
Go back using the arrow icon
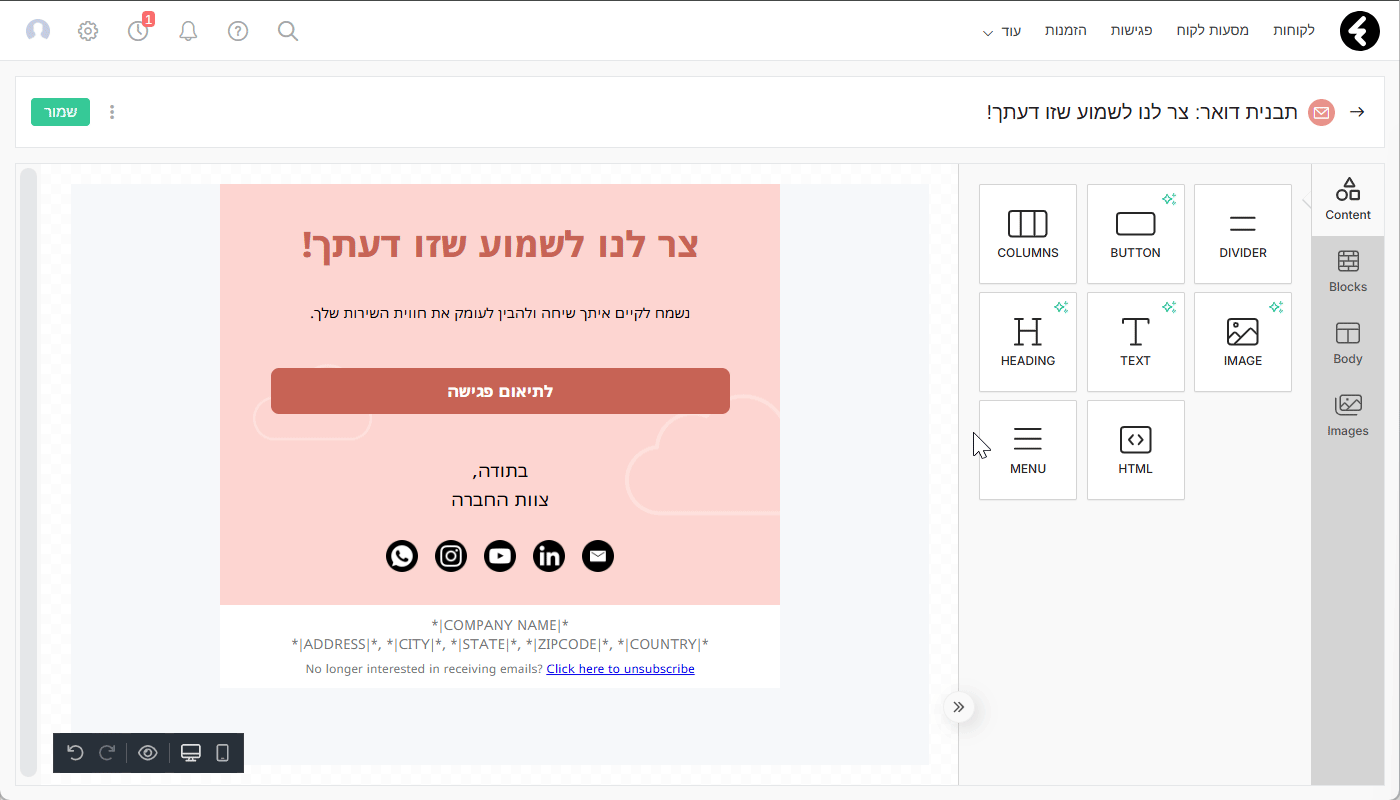1357,112
